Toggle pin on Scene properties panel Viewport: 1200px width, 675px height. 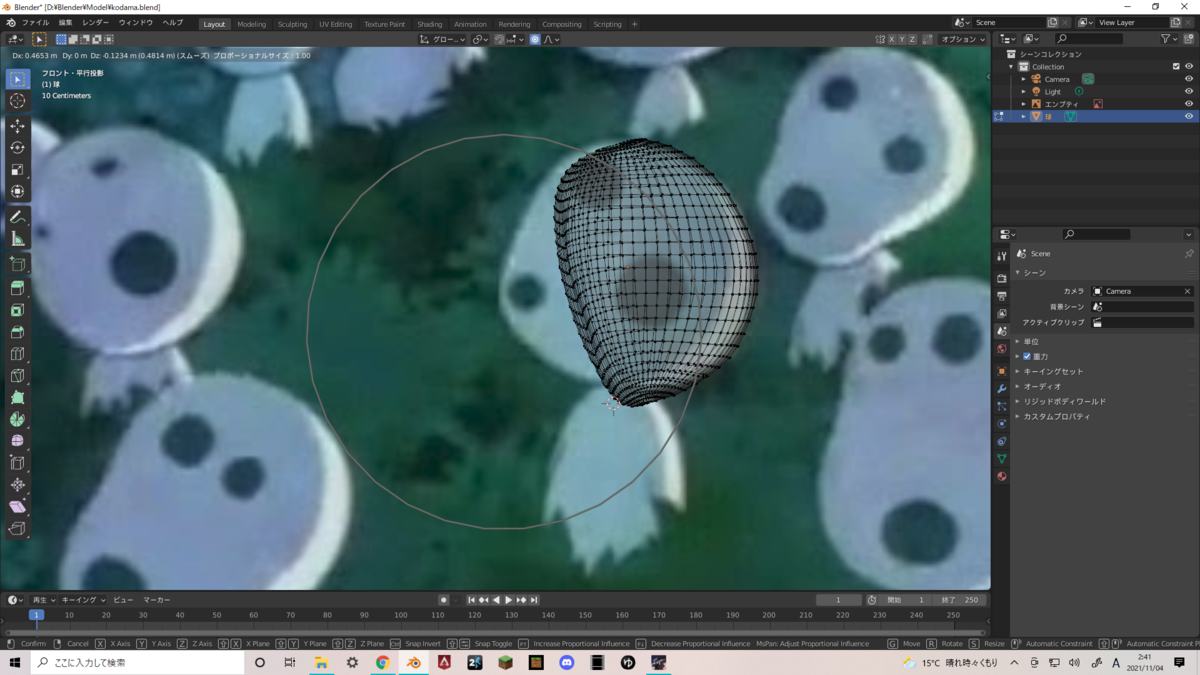tap(1189, 254)
